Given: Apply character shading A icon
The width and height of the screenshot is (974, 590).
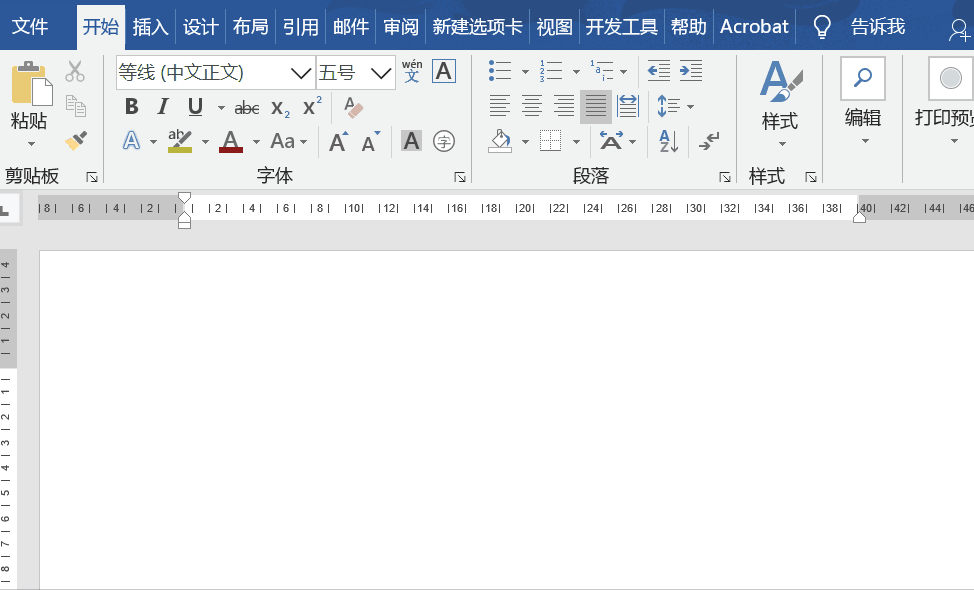Looking at the screenshot, I should [x=411, y=141].
